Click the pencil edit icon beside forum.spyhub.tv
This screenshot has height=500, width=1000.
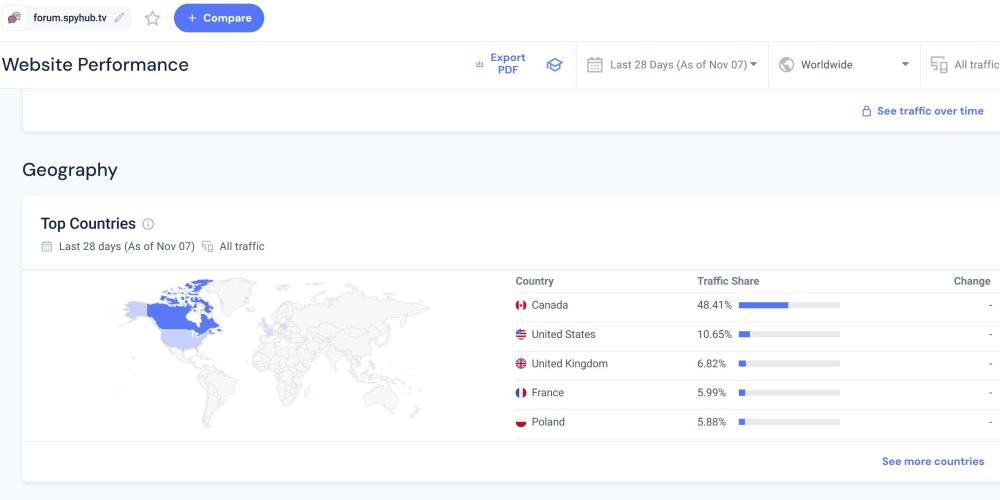120,18
